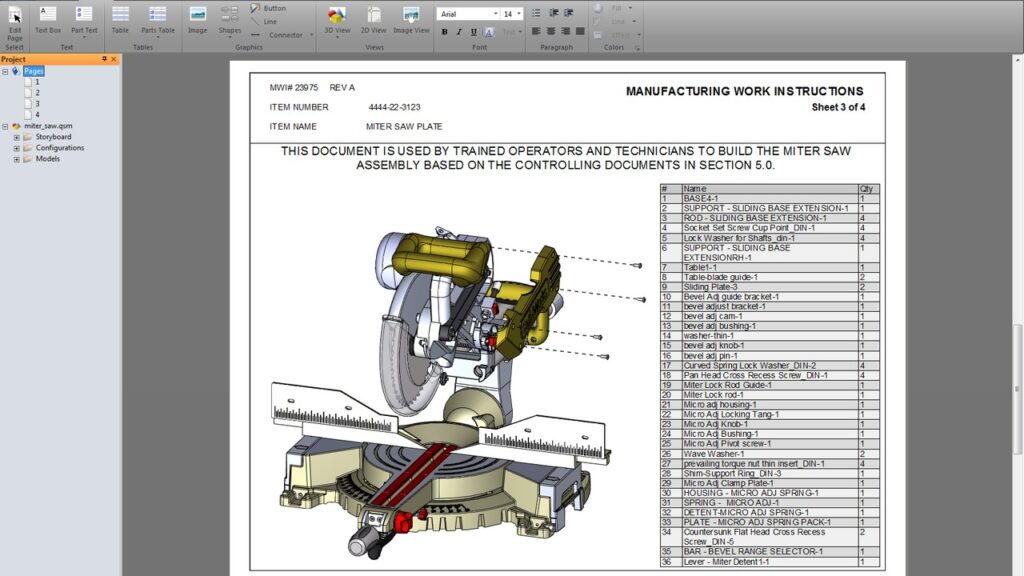The image size is (1024, 576).
Task: Insert a Text Box
Action: [48, 19]
